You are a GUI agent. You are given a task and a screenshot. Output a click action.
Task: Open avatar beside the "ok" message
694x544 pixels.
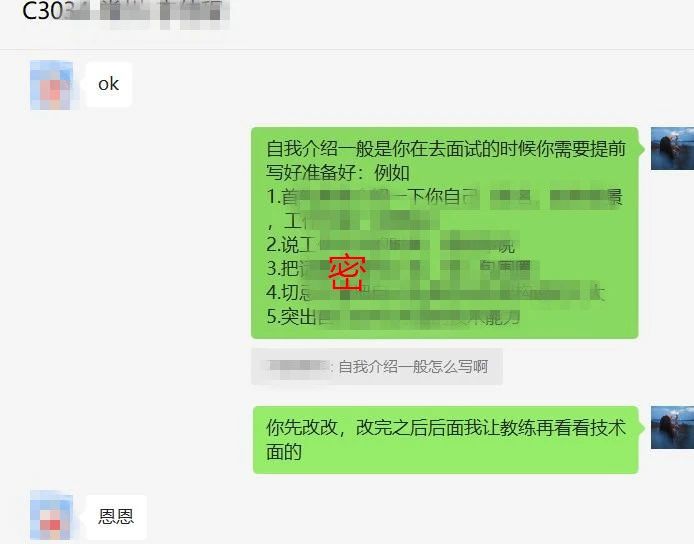51,85
